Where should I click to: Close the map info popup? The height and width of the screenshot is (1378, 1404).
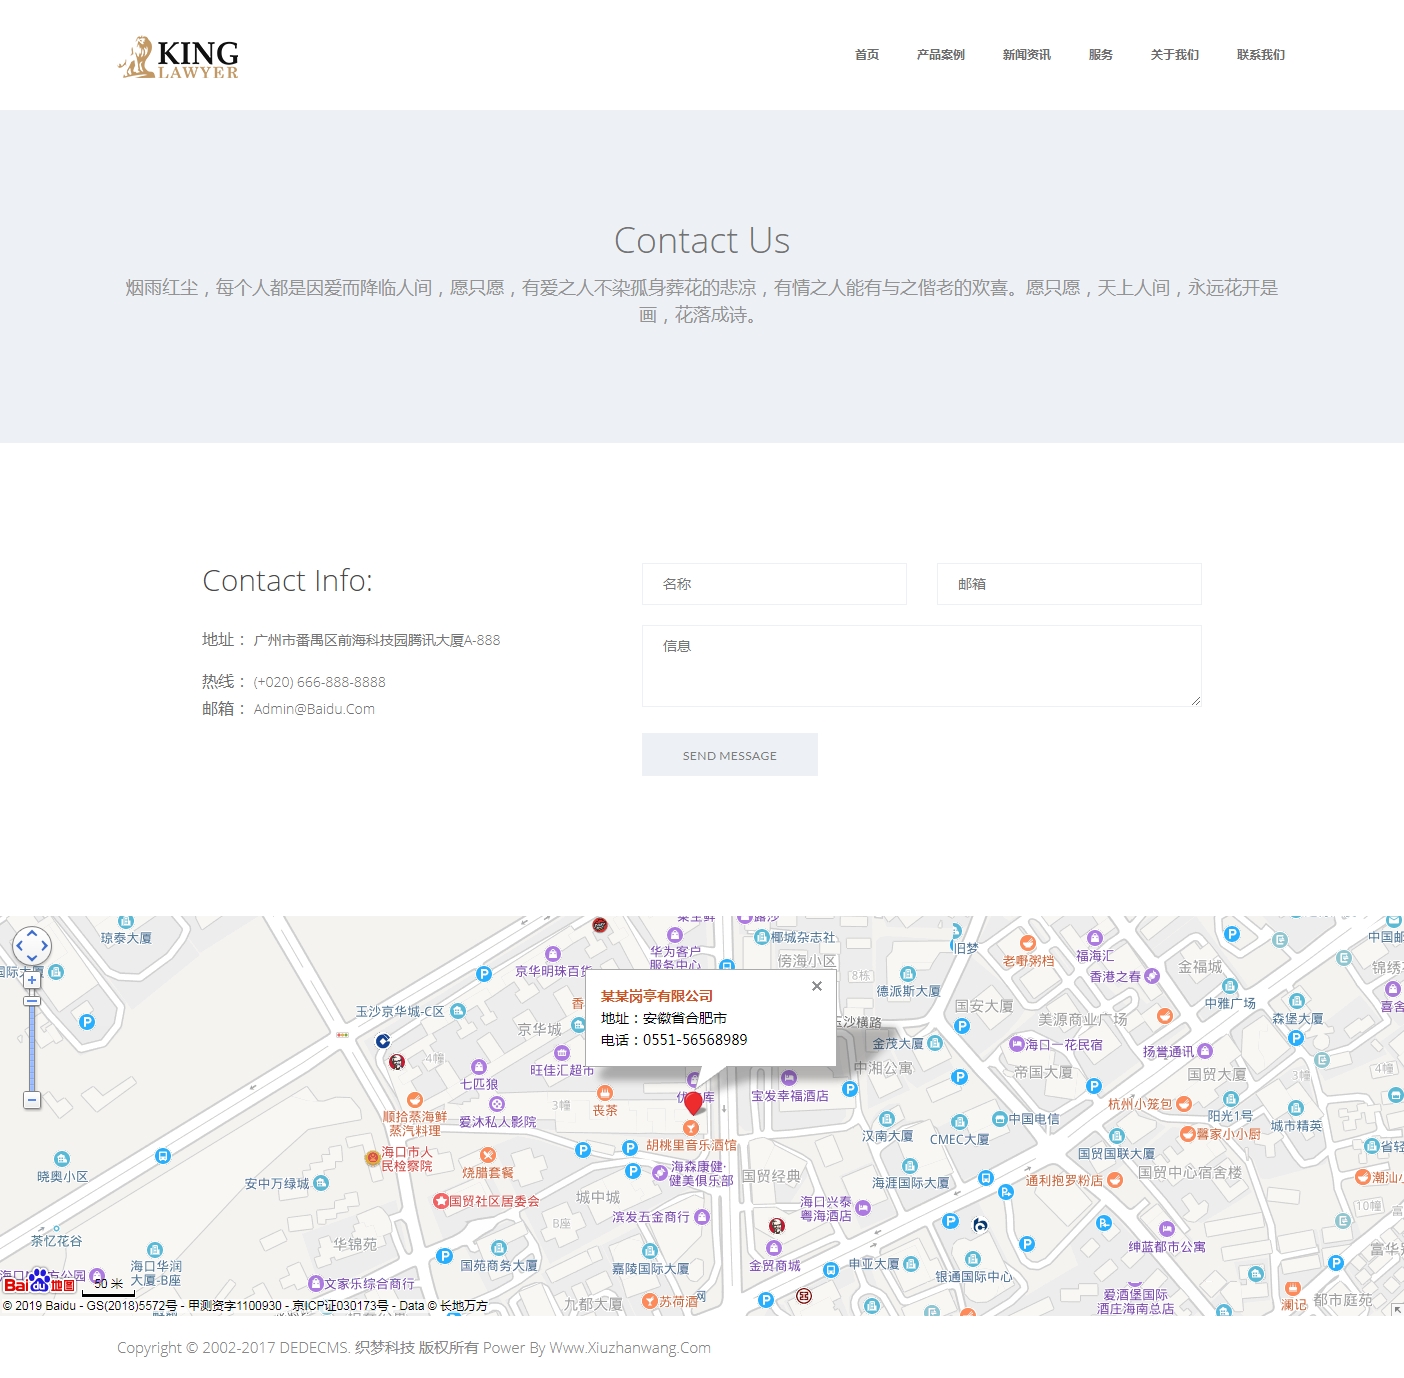[x=816, y=986]
